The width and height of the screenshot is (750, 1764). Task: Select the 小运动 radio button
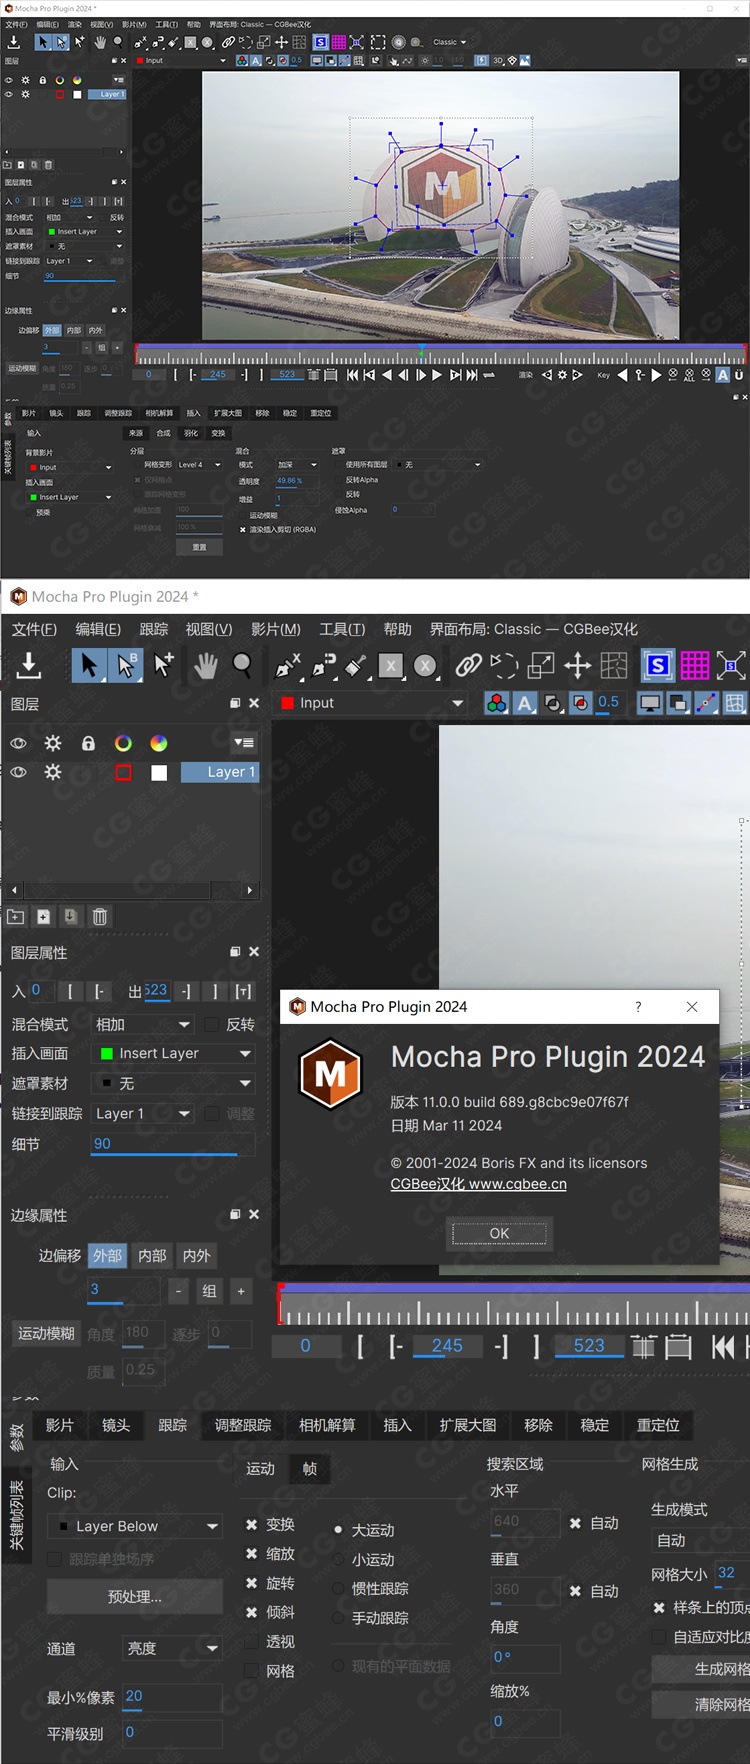click(339, 1560)
